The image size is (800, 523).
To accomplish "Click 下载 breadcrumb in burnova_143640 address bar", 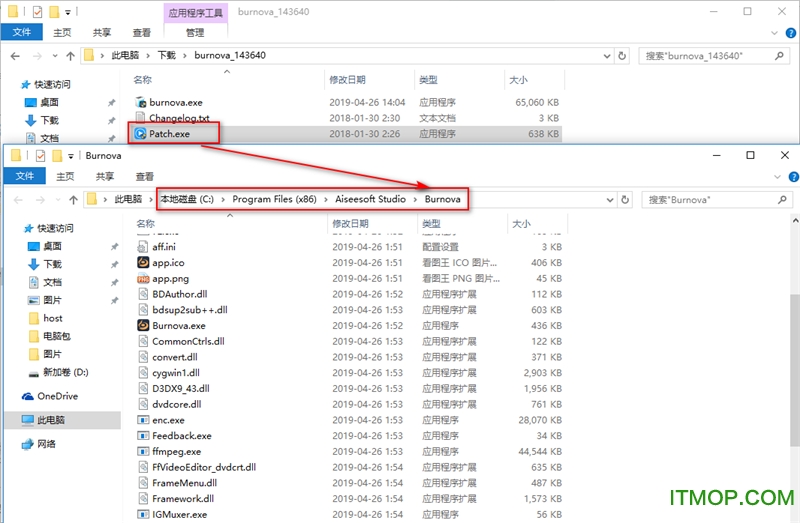I will [x=166, y=55].
